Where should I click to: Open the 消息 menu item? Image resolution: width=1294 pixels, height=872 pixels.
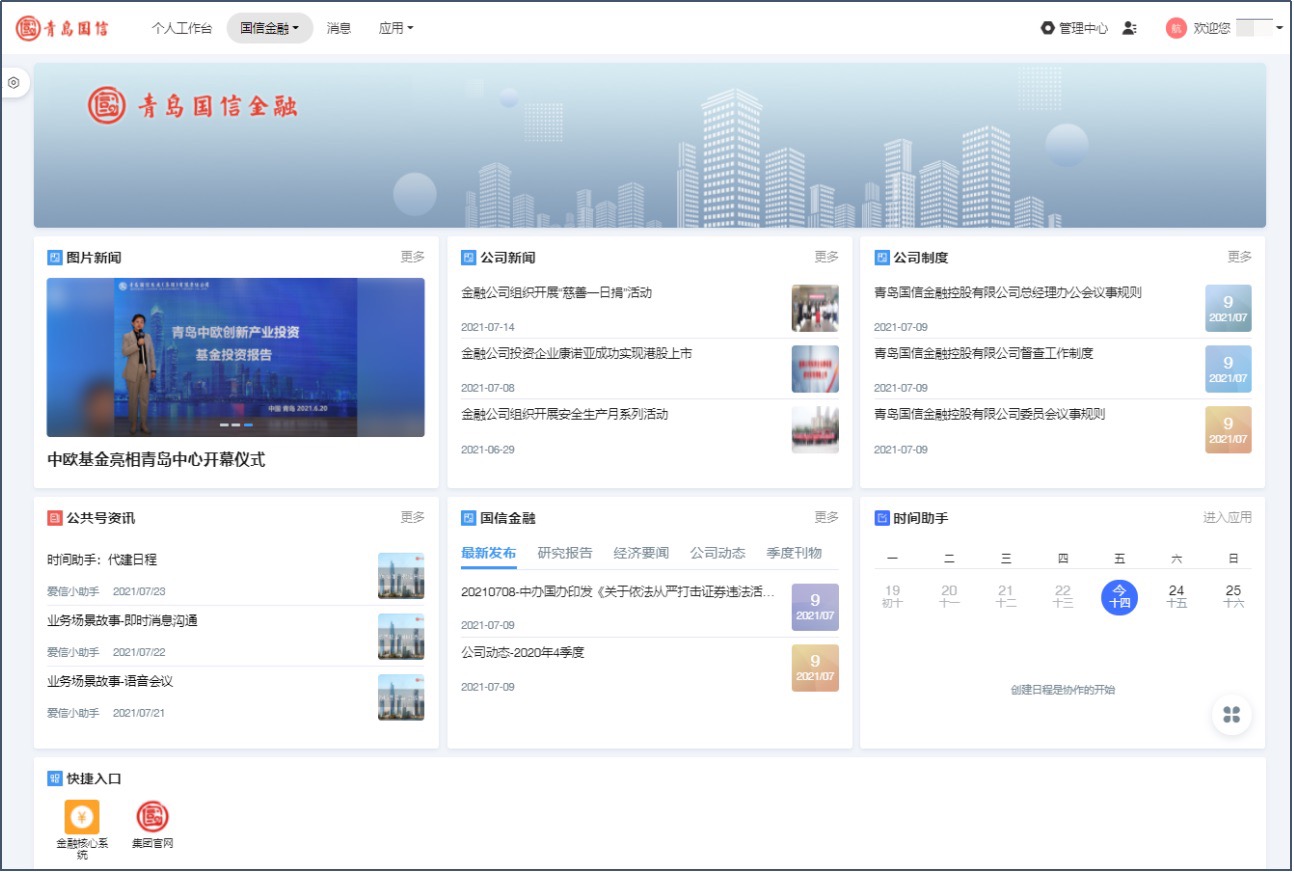click(x=339, y=28)
